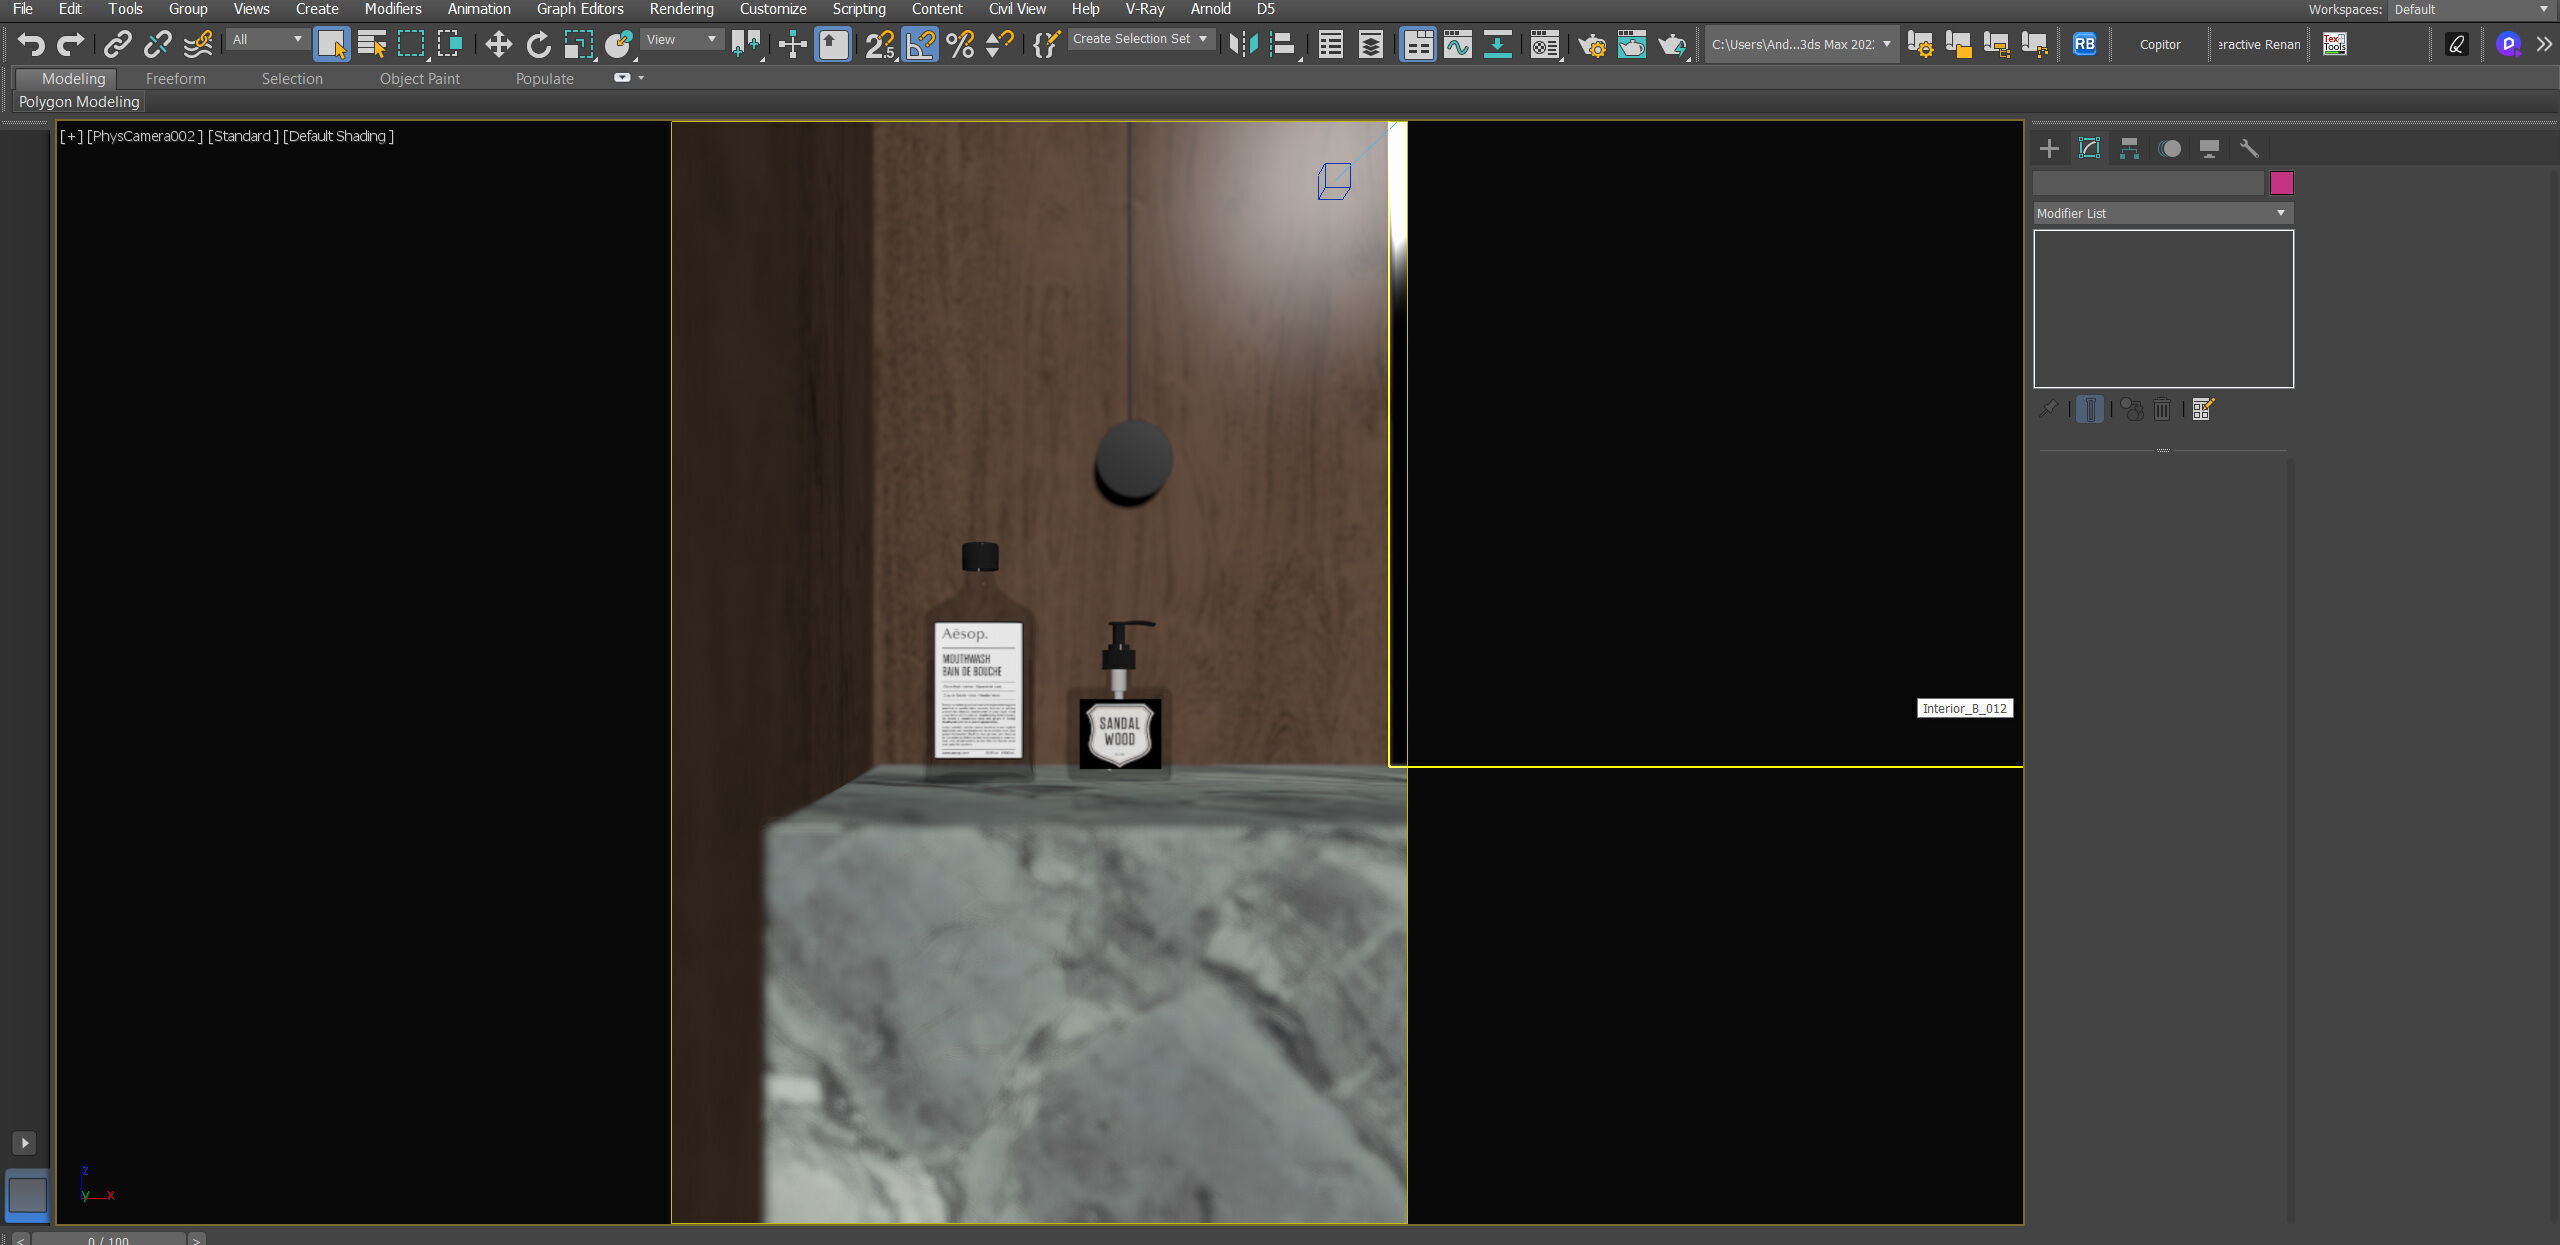The height and width of the screenshot is (1245, 2560).
Task: Click the Copitor toolbar button
Action: pos(2160,44)
